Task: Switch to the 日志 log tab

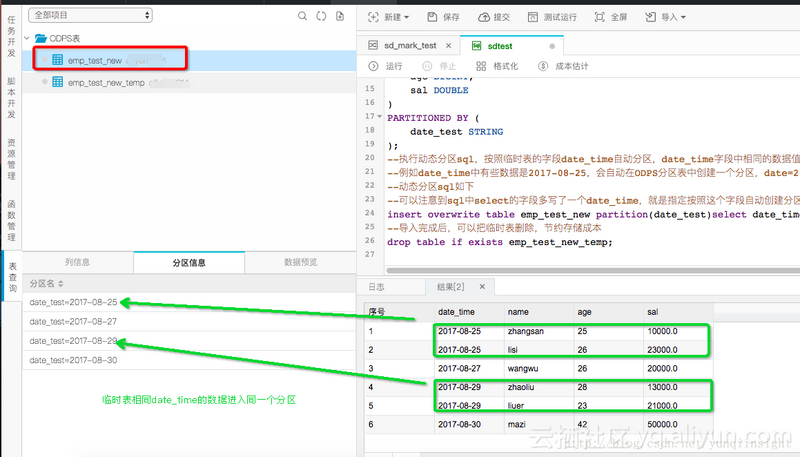Action: (377, 287)
